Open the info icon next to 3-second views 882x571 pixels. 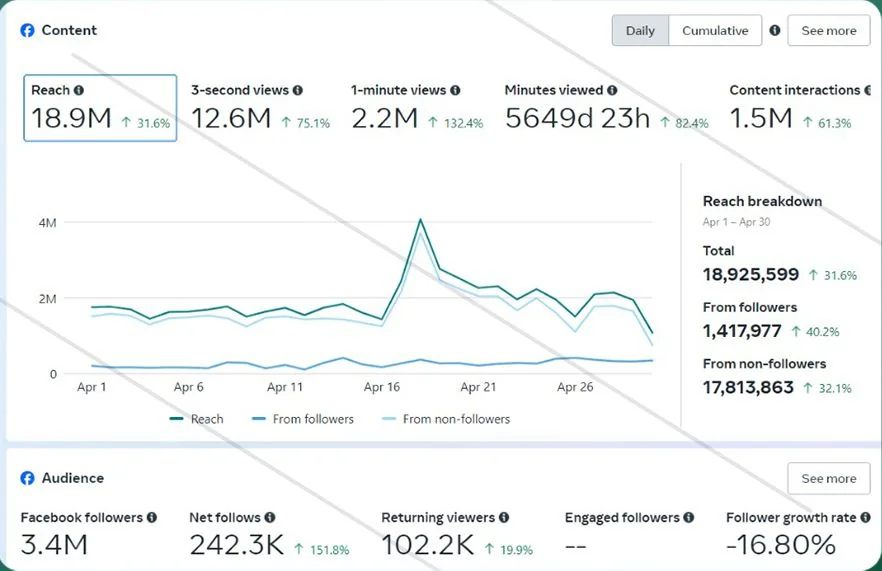point(298,90)
